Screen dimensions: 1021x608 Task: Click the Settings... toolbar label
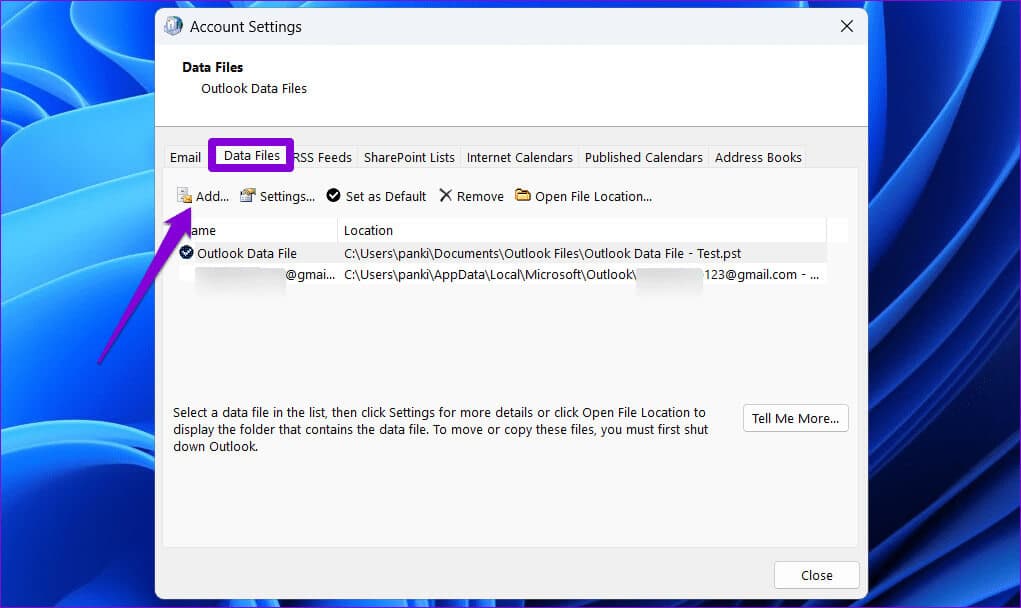pyautogui.click(x=287, y=197)
